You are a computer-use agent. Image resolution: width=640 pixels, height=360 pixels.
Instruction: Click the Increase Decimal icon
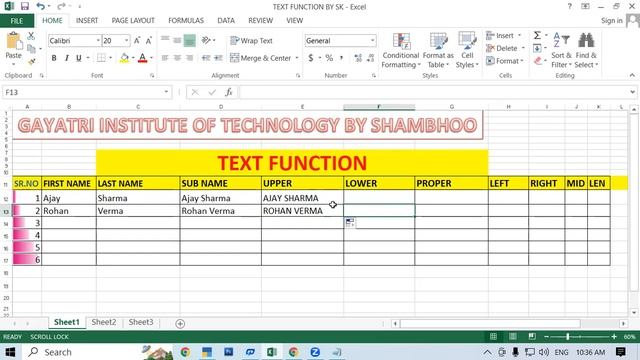point(358,58)
